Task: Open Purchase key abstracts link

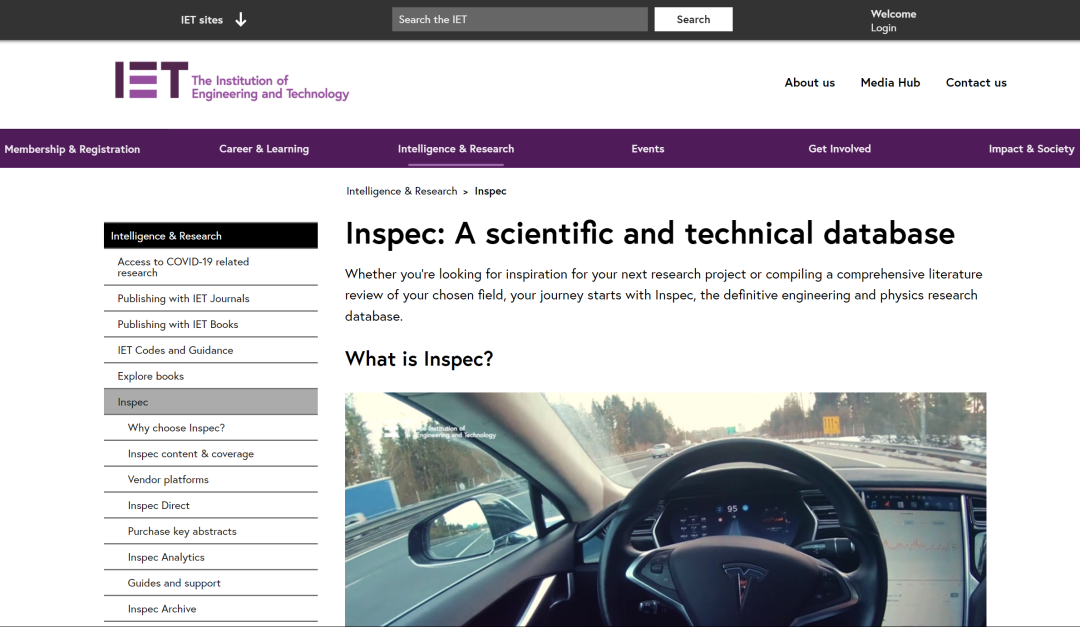Action: point(211,531)
